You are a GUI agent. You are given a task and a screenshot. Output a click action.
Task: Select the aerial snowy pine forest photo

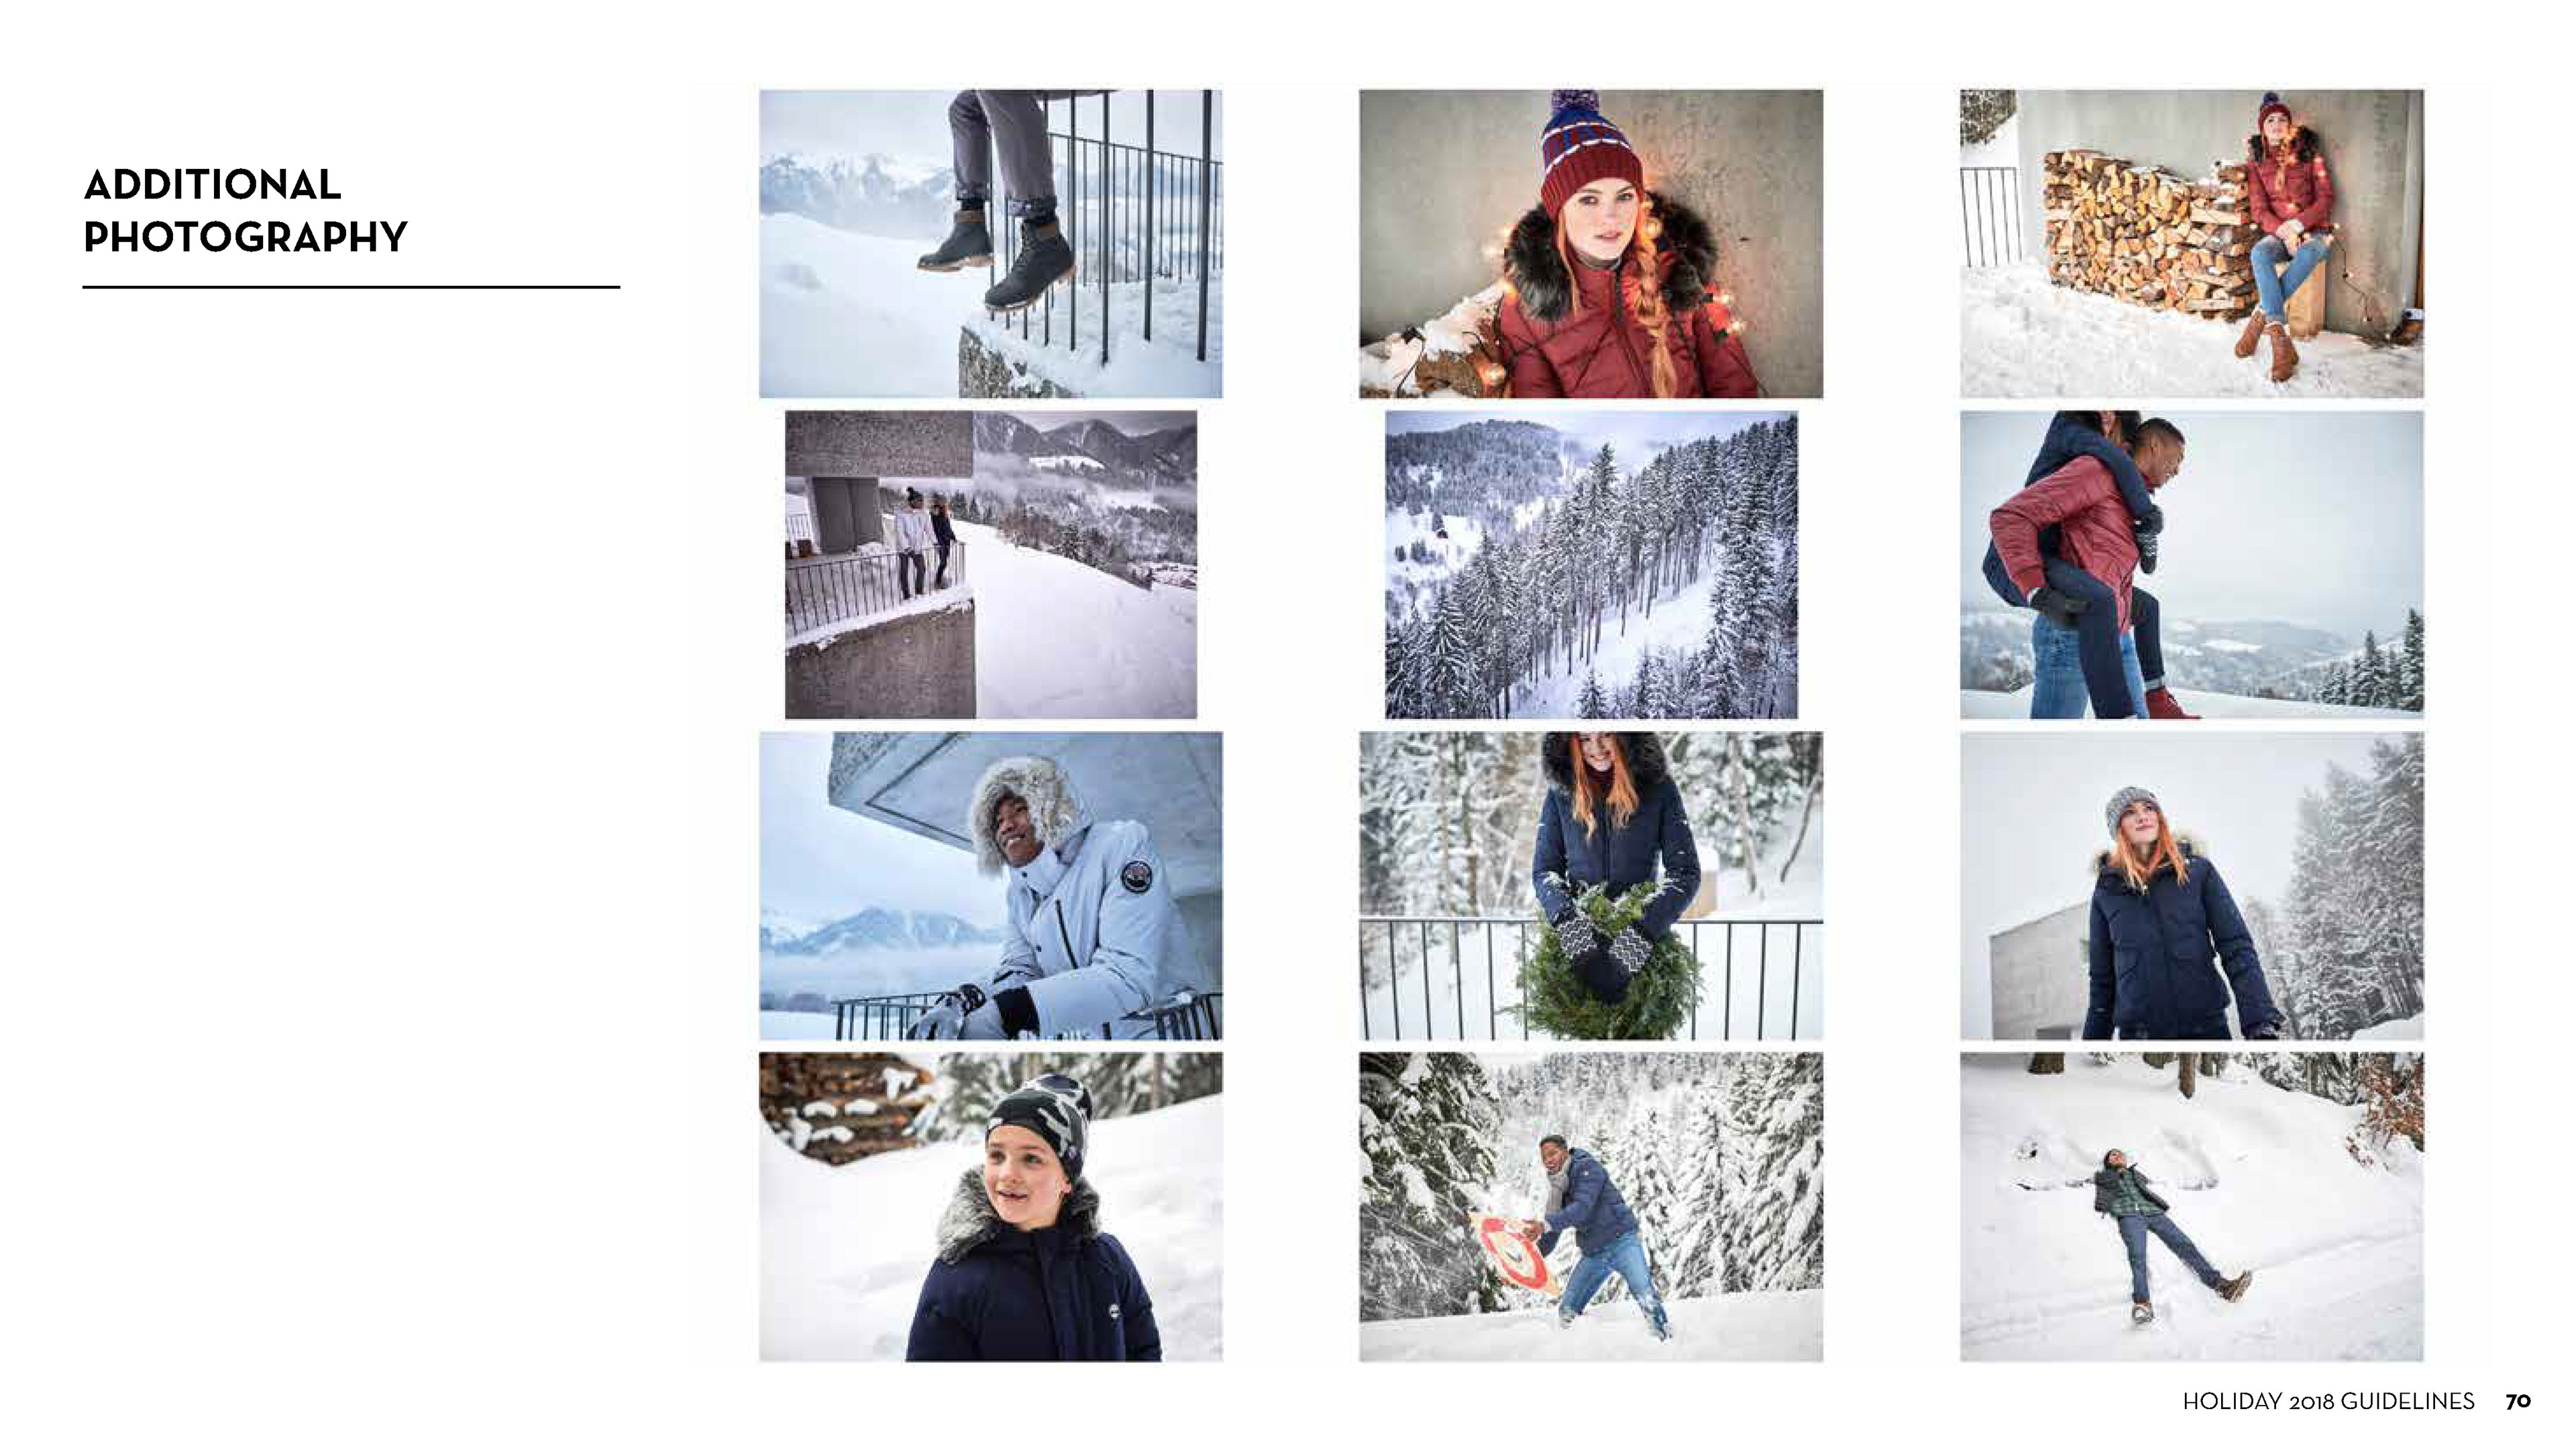(x=1590, y=565)
